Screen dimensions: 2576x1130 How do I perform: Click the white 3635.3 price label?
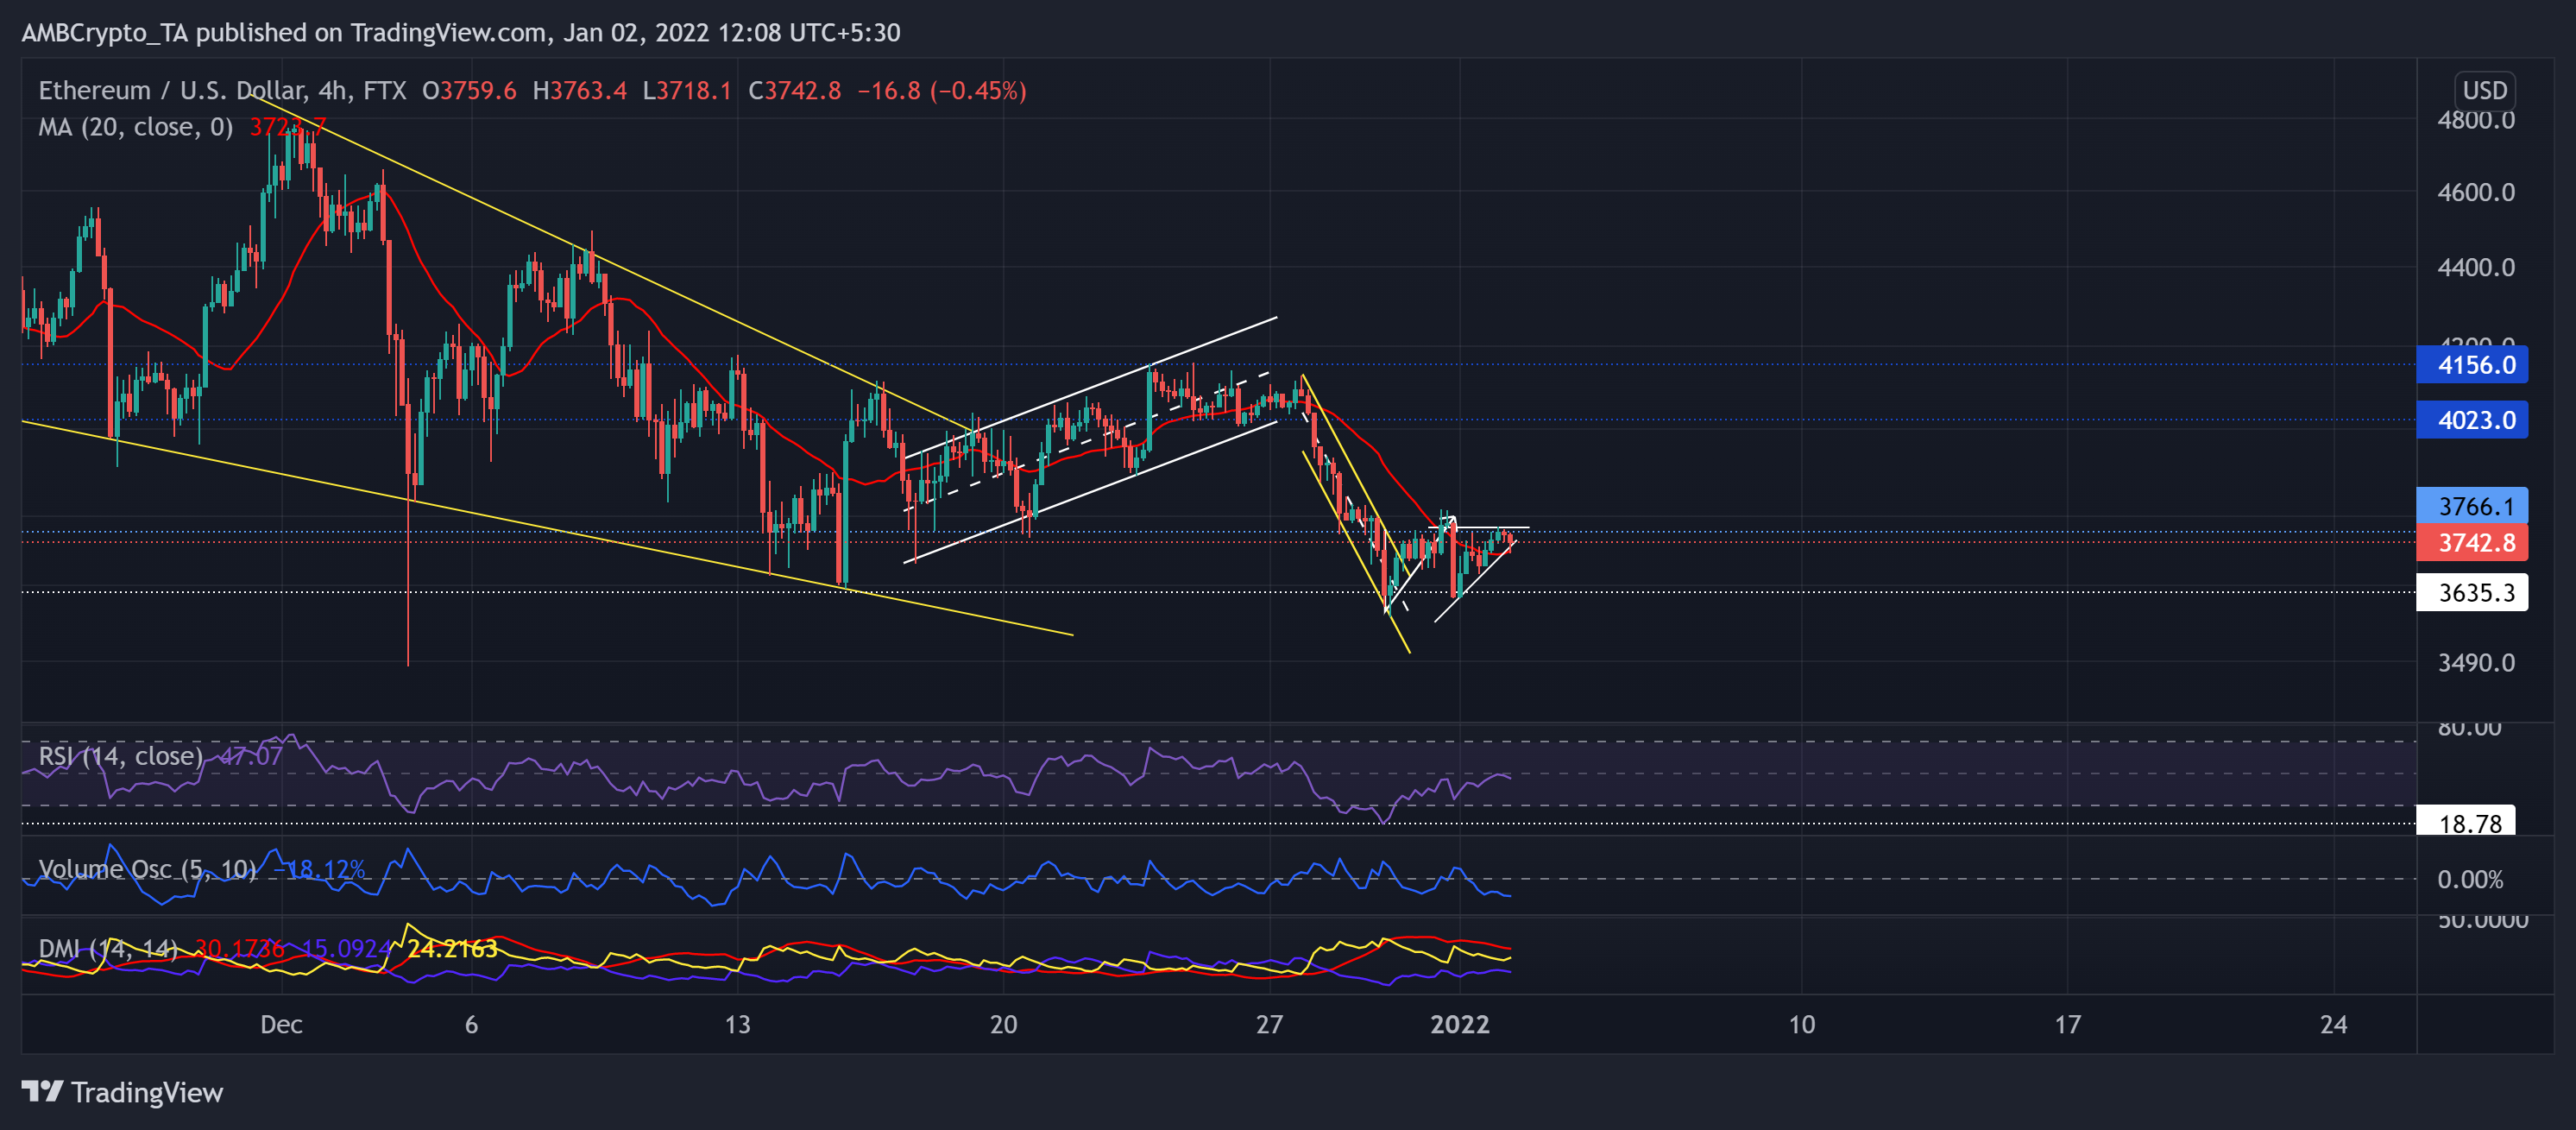coord(2472,593)
